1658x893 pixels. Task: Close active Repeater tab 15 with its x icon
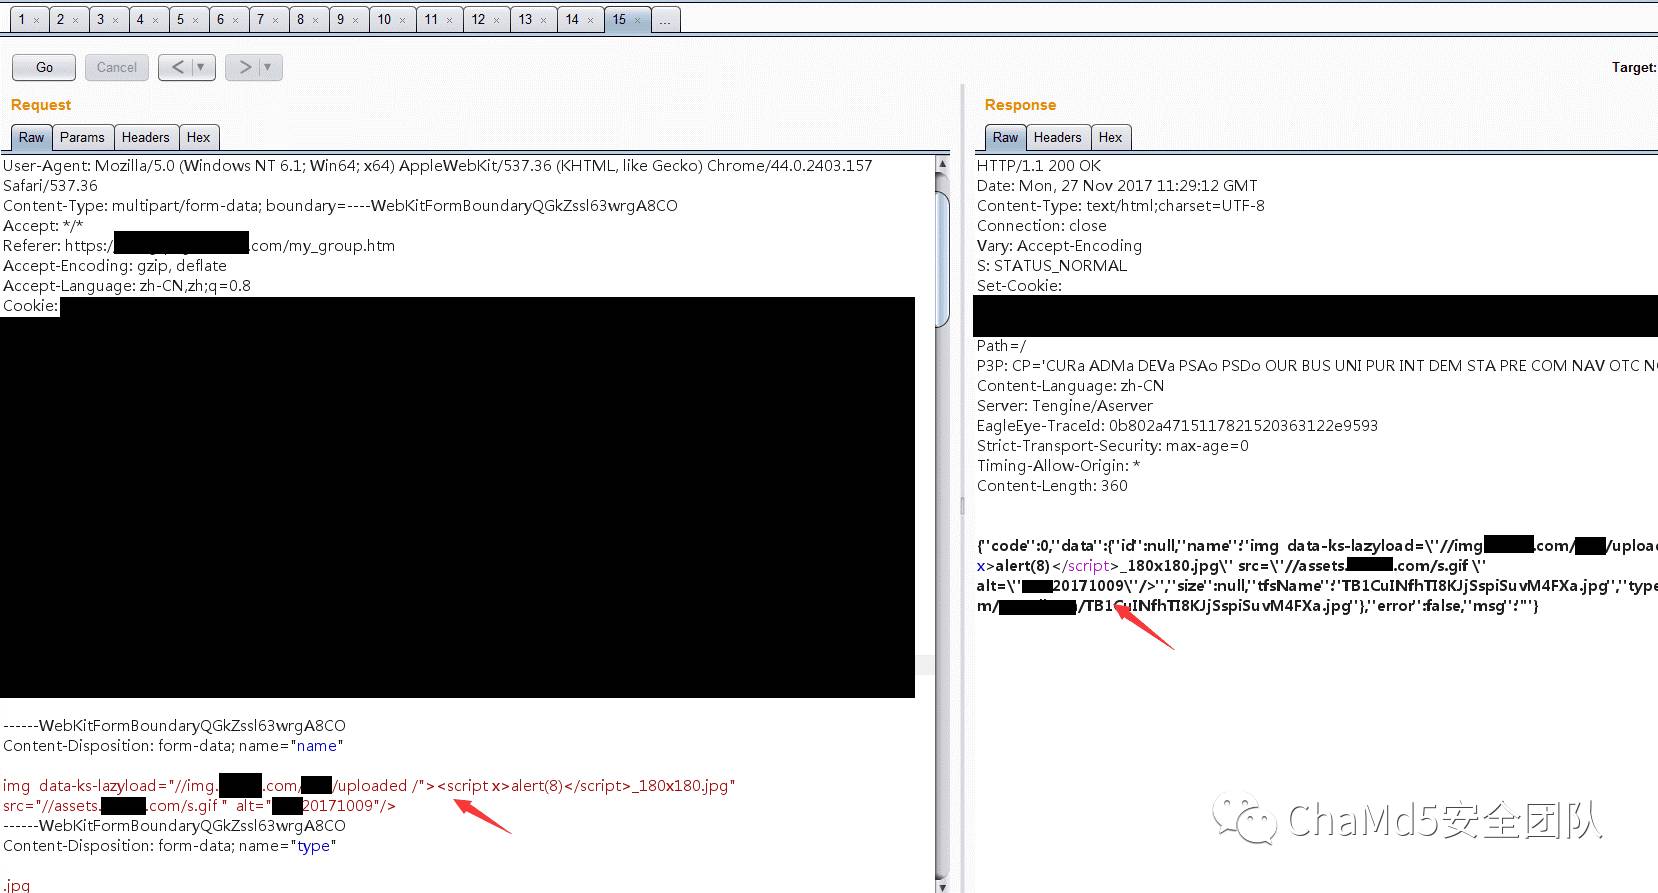(637, 20)
